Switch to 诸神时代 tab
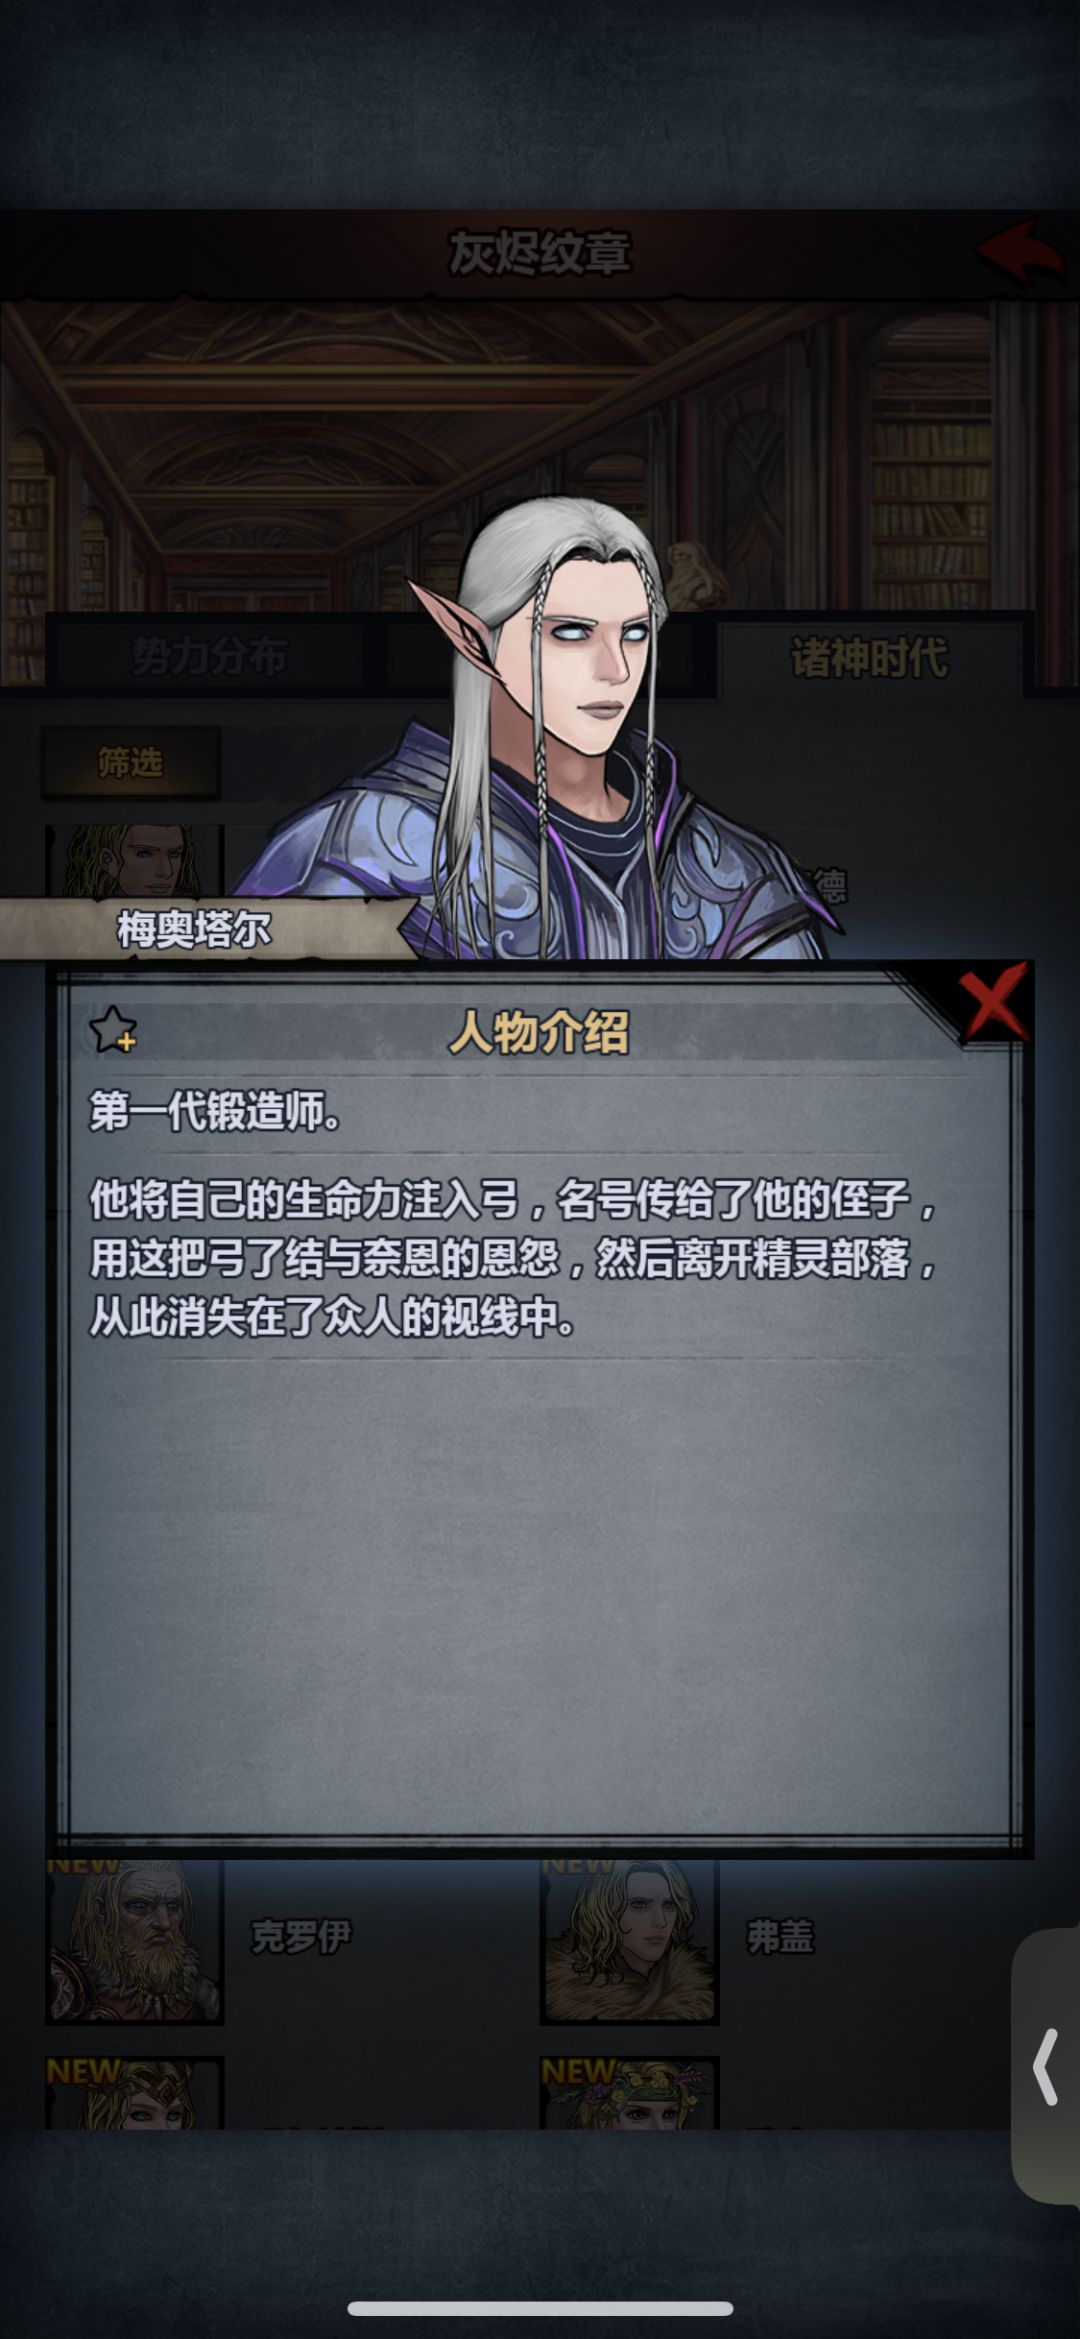1080x2339 pixels. (869, 657)
